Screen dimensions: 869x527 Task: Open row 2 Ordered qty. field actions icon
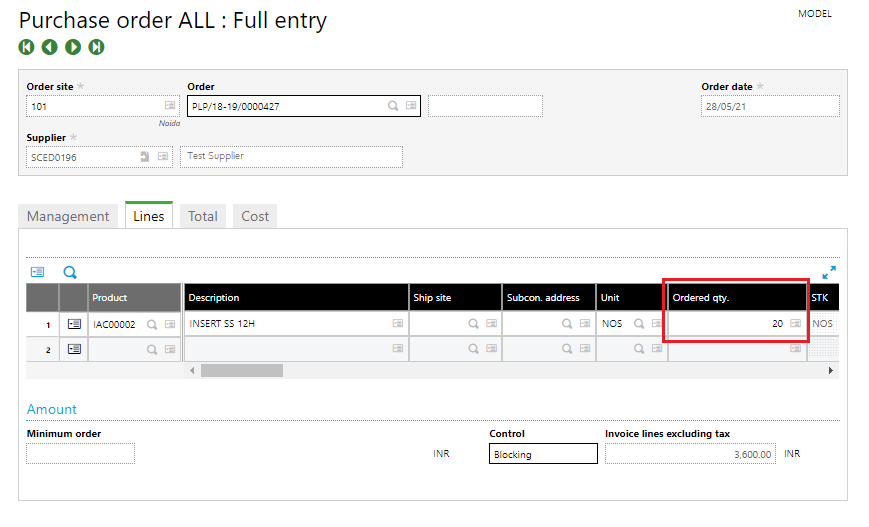point(795,348)
